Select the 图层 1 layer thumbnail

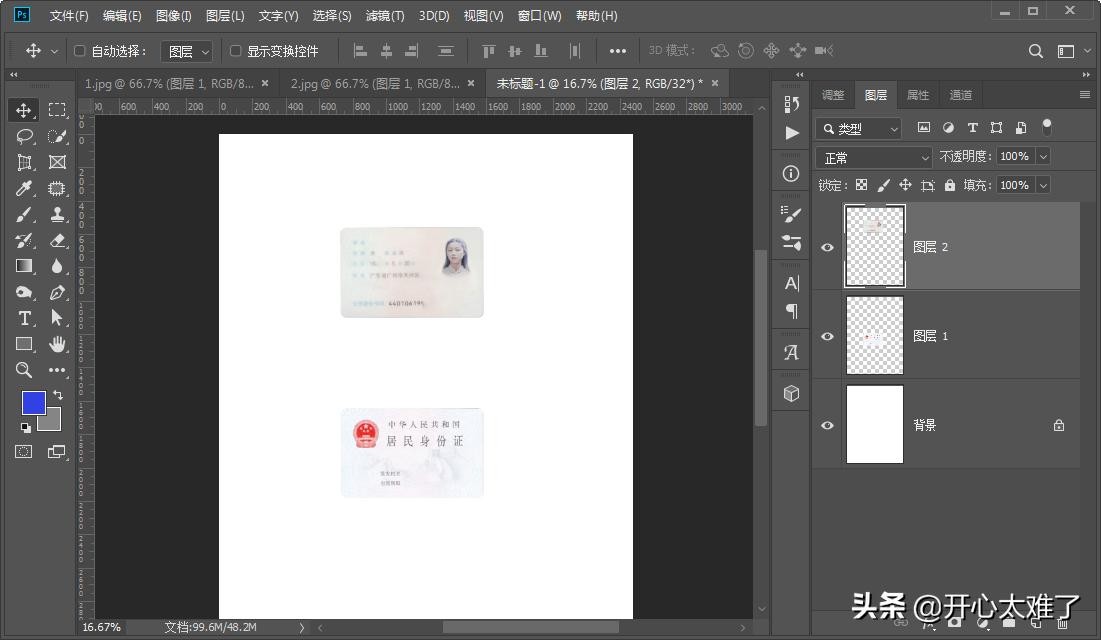coord(874,335)
